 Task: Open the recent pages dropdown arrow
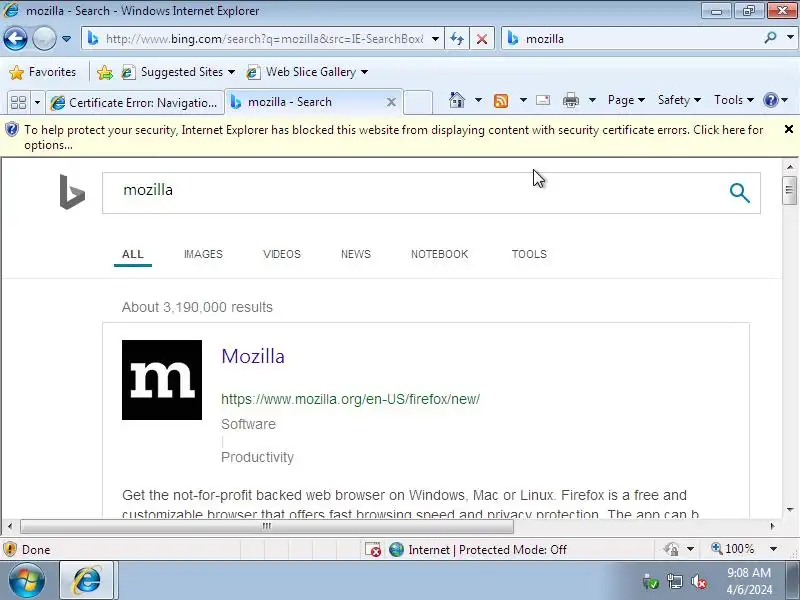(66, 39)
